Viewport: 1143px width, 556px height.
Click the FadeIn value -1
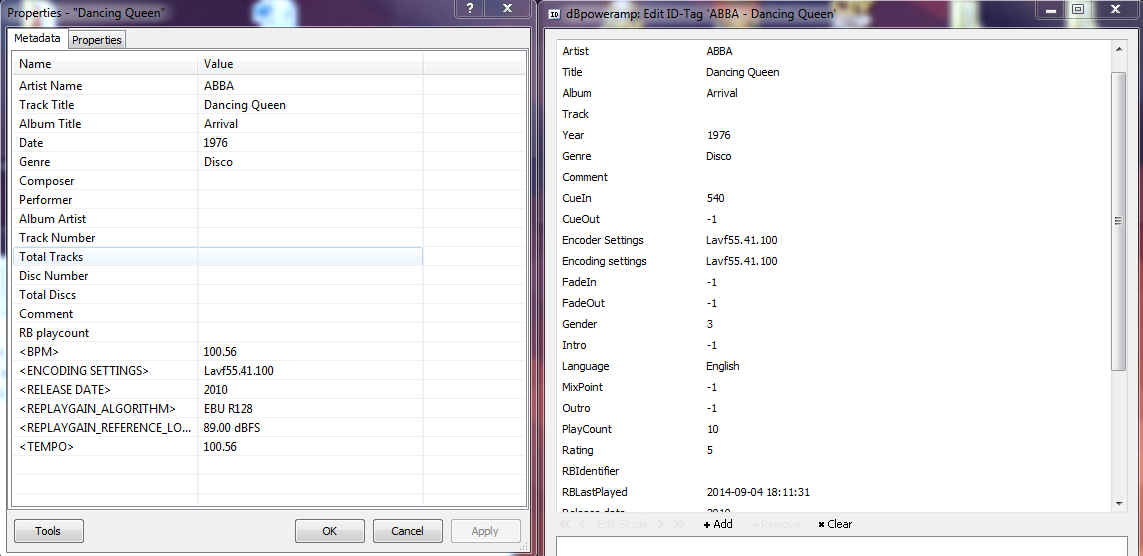(712, 282)
